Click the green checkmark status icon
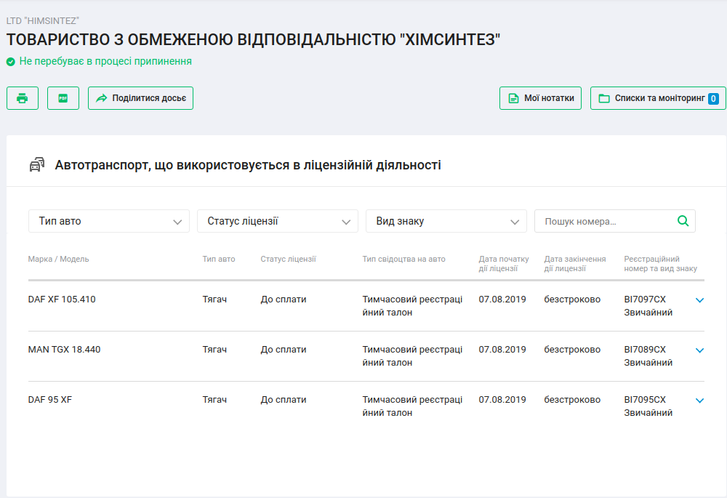The width and height of the screenshot is (727, 498). pyautogui.click(x=11, y=62)
